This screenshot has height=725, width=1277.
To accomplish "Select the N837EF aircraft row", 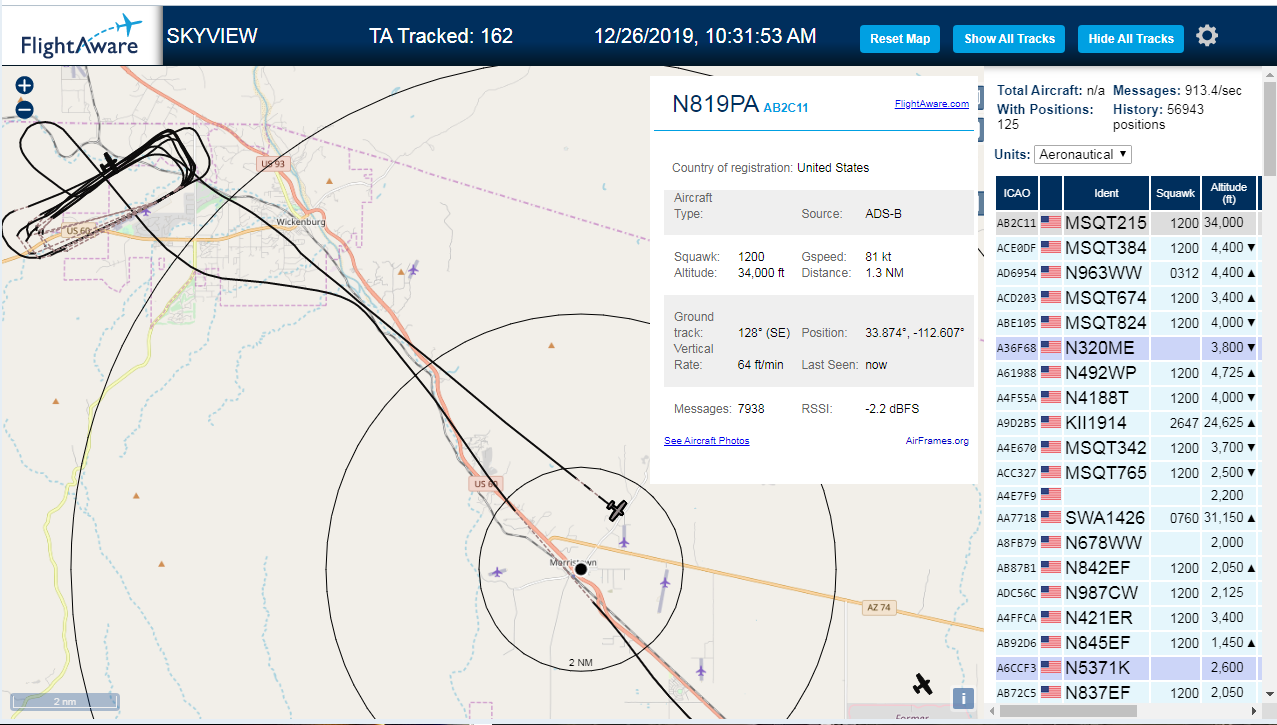I will coord(1127,692).
